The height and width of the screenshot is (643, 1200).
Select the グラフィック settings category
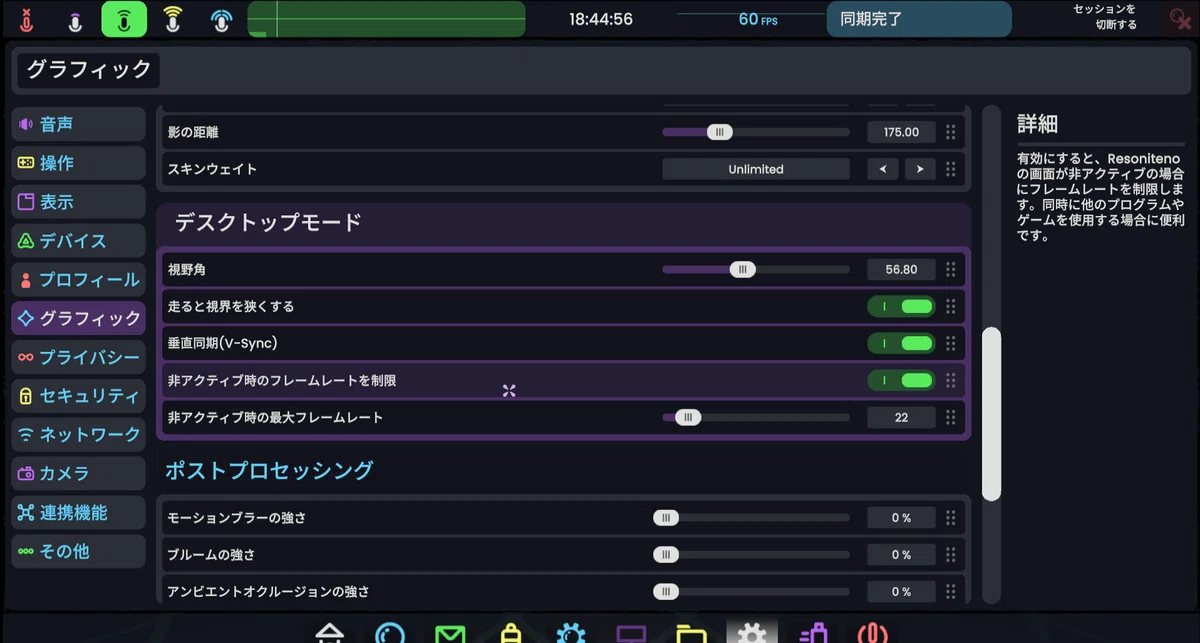click(x=78, y=318)
